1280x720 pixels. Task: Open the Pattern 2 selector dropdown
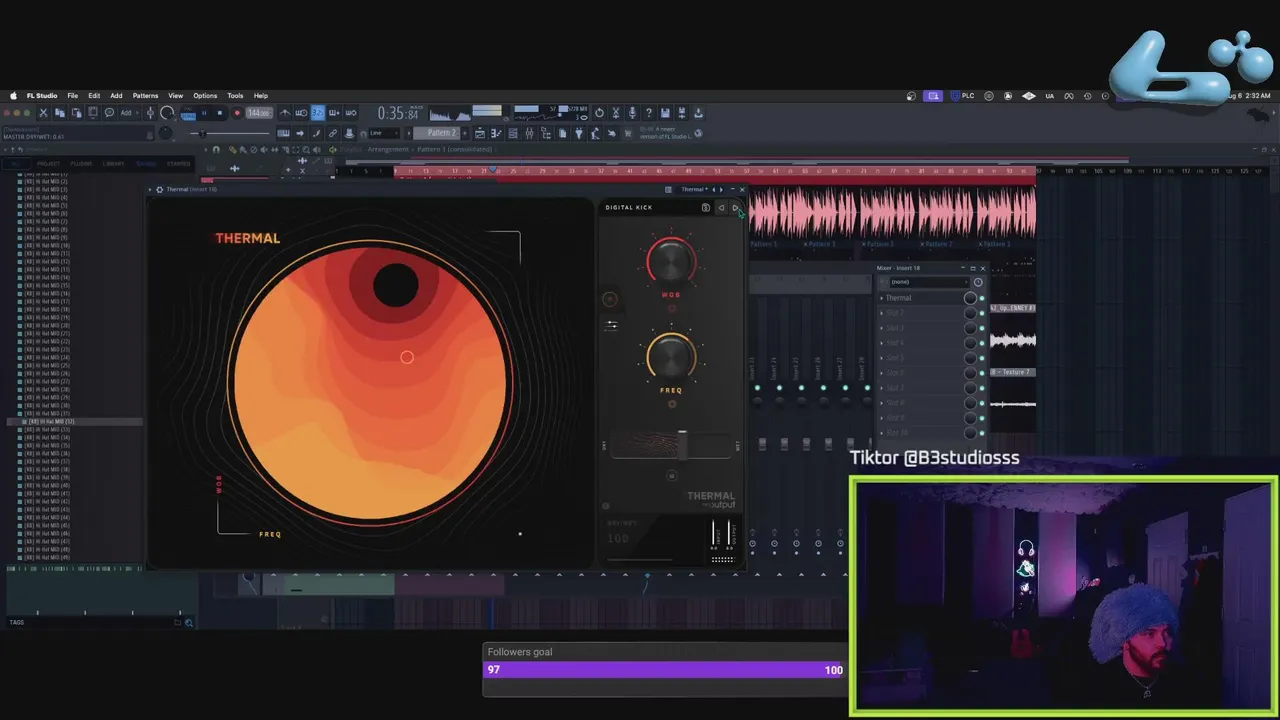tap(436, 132)
